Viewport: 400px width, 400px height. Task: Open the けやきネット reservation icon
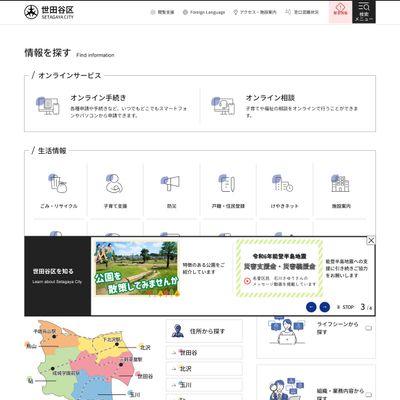pos(284,184)
